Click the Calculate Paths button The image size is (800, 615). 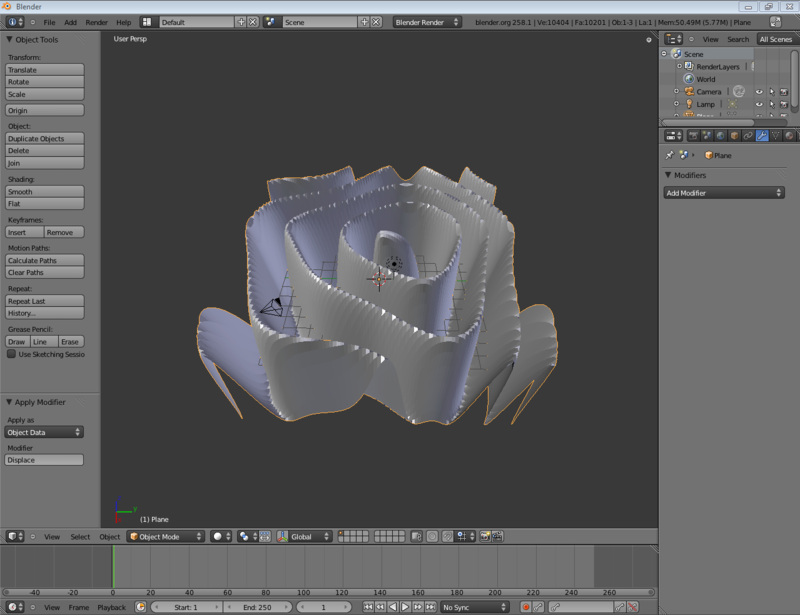click(44, 260)
